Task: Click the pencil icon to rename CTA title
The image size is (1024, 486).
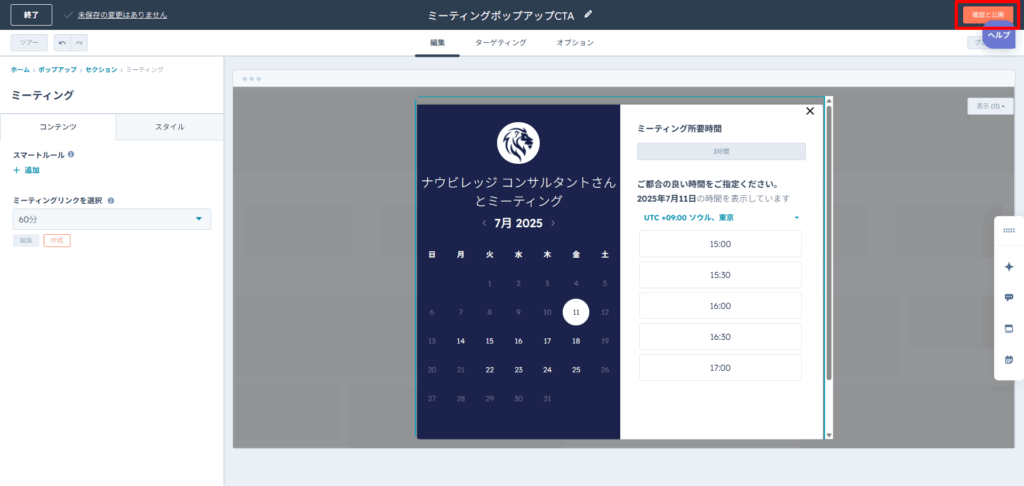Action: [x=588, y=14]
